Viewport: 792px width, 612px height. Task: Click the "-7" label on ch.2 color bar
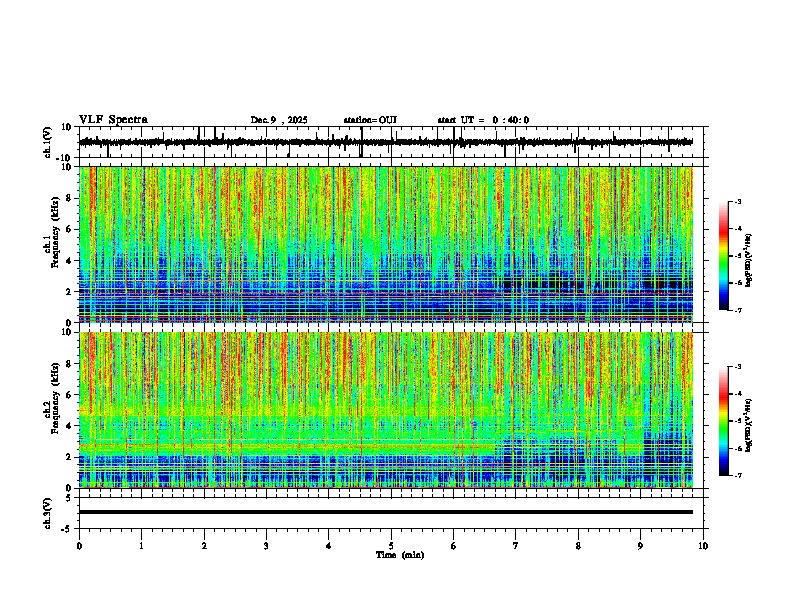tap(737, 475)
